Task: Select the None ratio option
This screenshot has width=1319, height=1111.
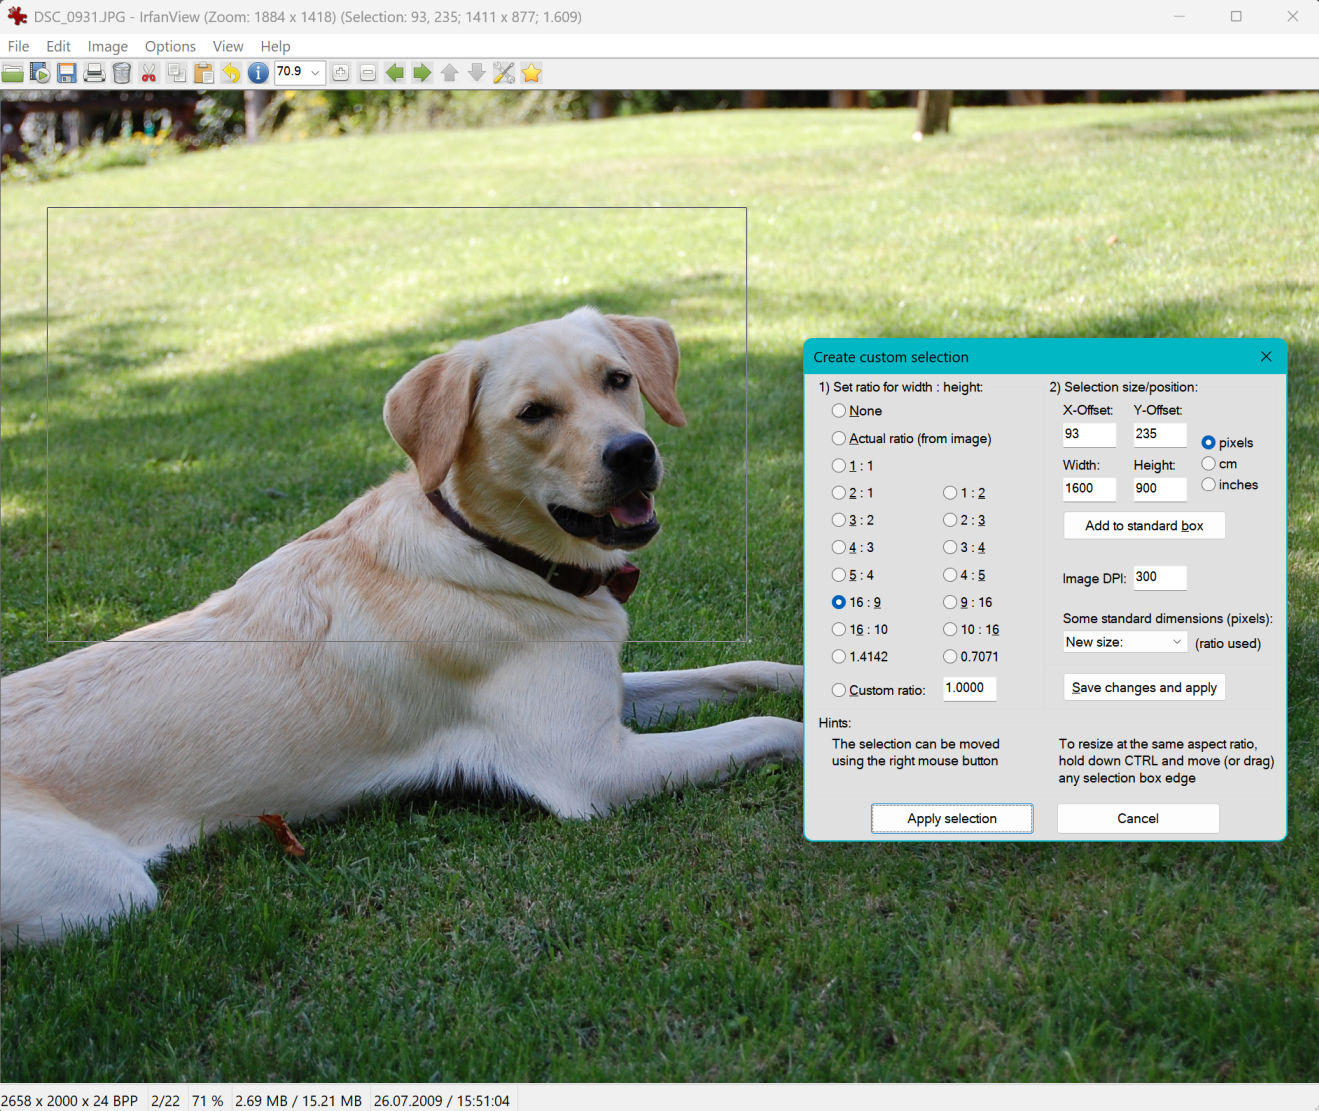Action: (x=839, y=411)
